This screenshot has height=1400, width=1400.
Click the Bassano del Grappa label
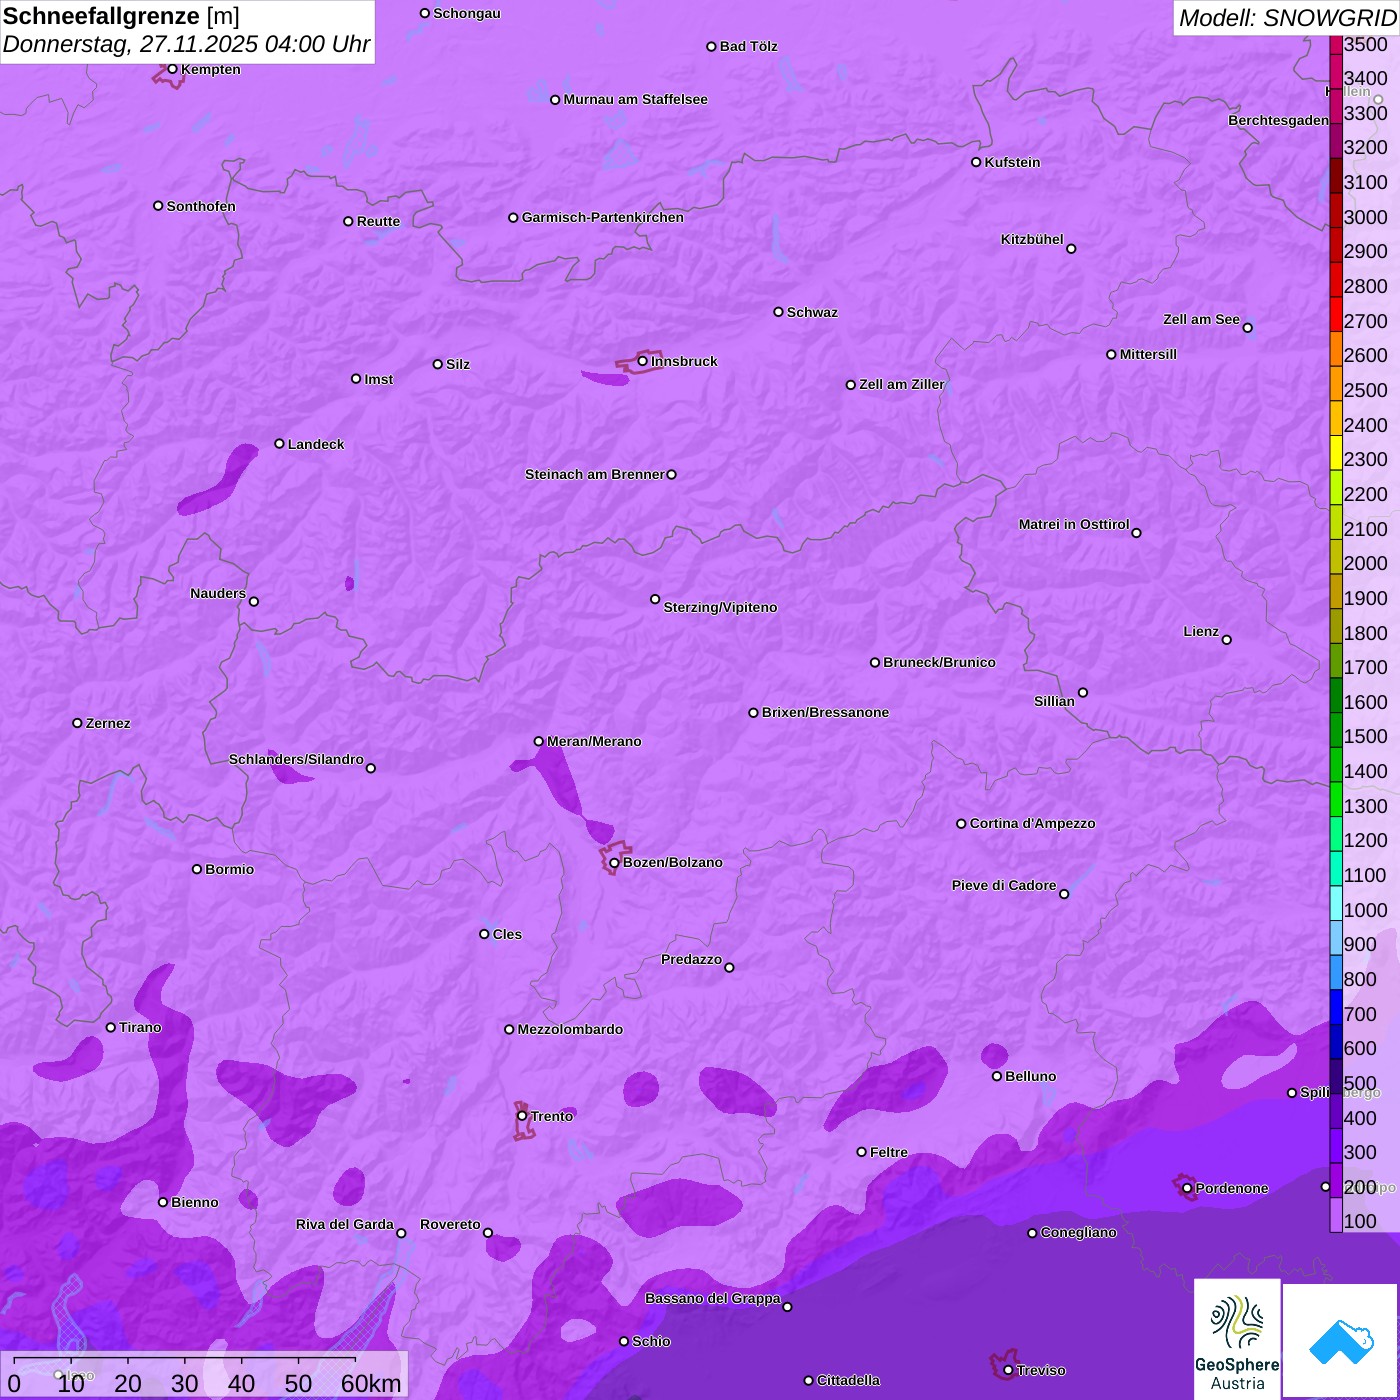[713, 1298]
